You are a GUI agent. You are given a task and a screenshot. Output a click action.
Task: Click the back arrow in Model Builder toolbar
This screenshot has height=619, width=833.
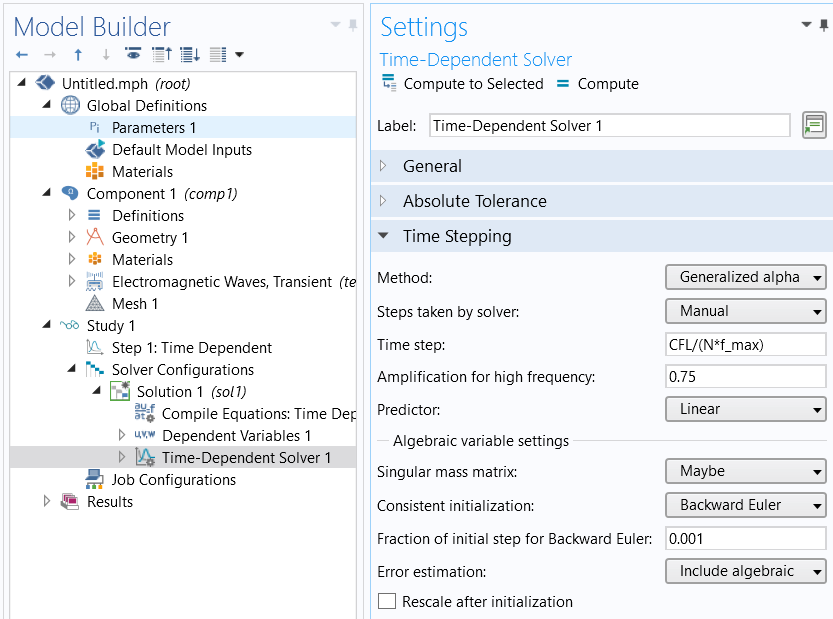[x=22, y=54]
